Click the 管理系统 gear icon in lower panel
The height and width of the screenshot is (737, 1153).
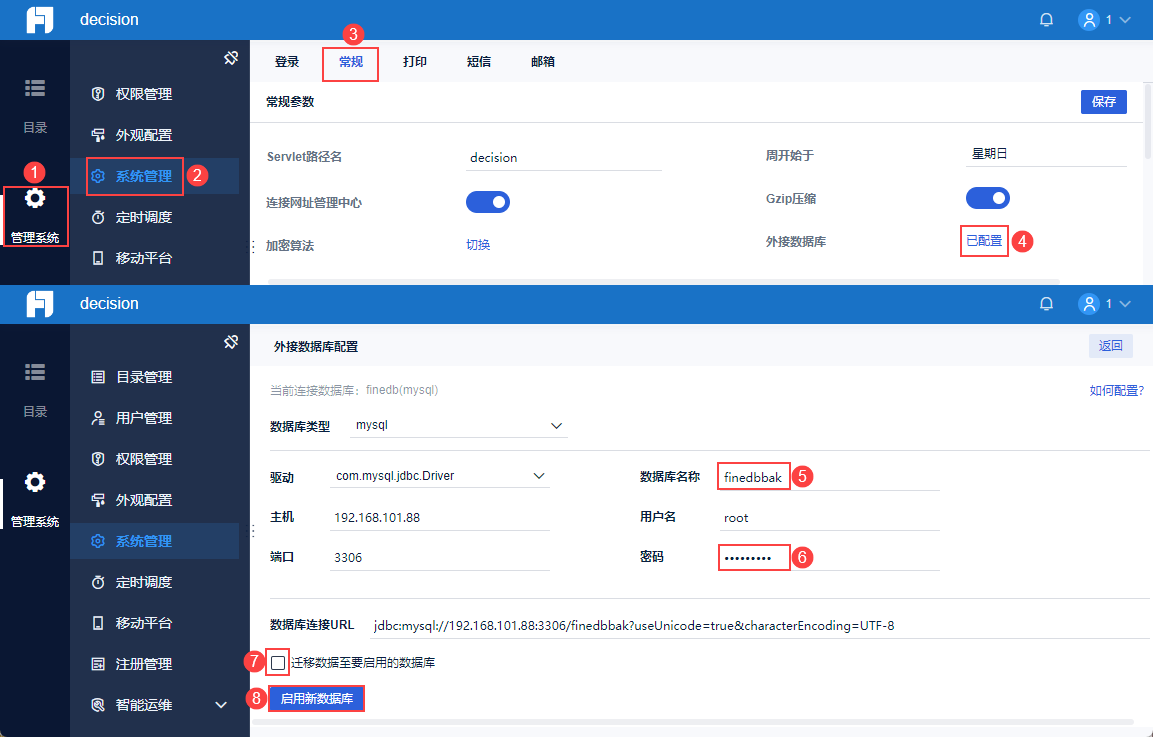35,482
